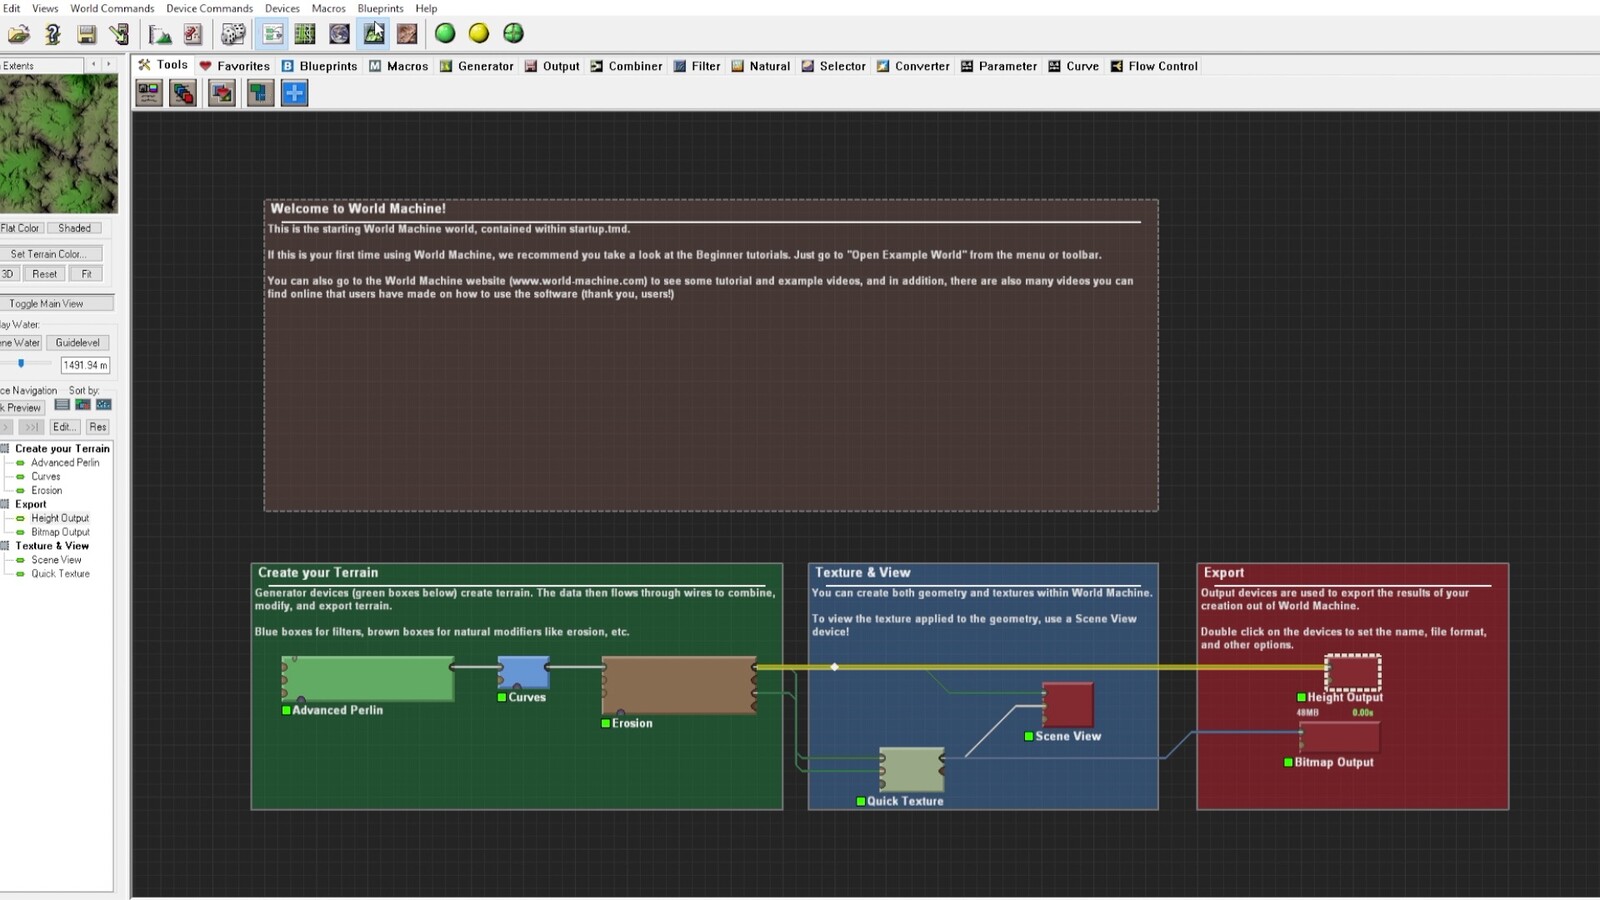Click the help question mark icon
This screenshot has height=900, width=1600.
coord(53,34)
